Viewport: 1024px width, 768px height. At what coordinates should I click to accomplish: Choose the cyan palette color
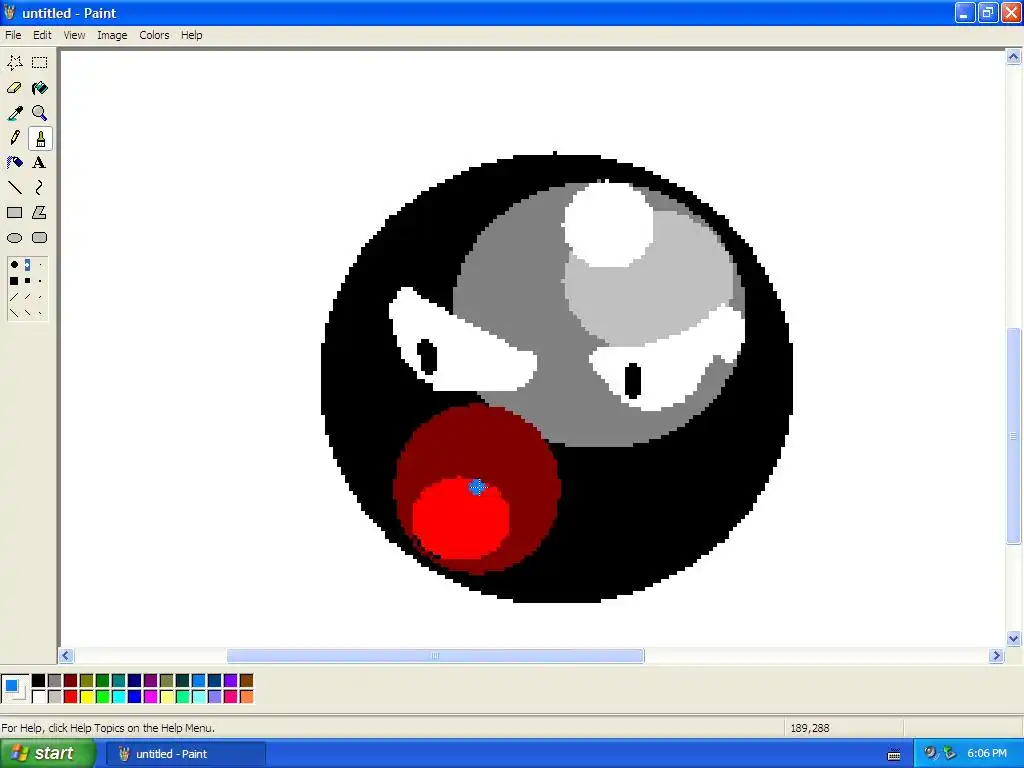(118, 697)
